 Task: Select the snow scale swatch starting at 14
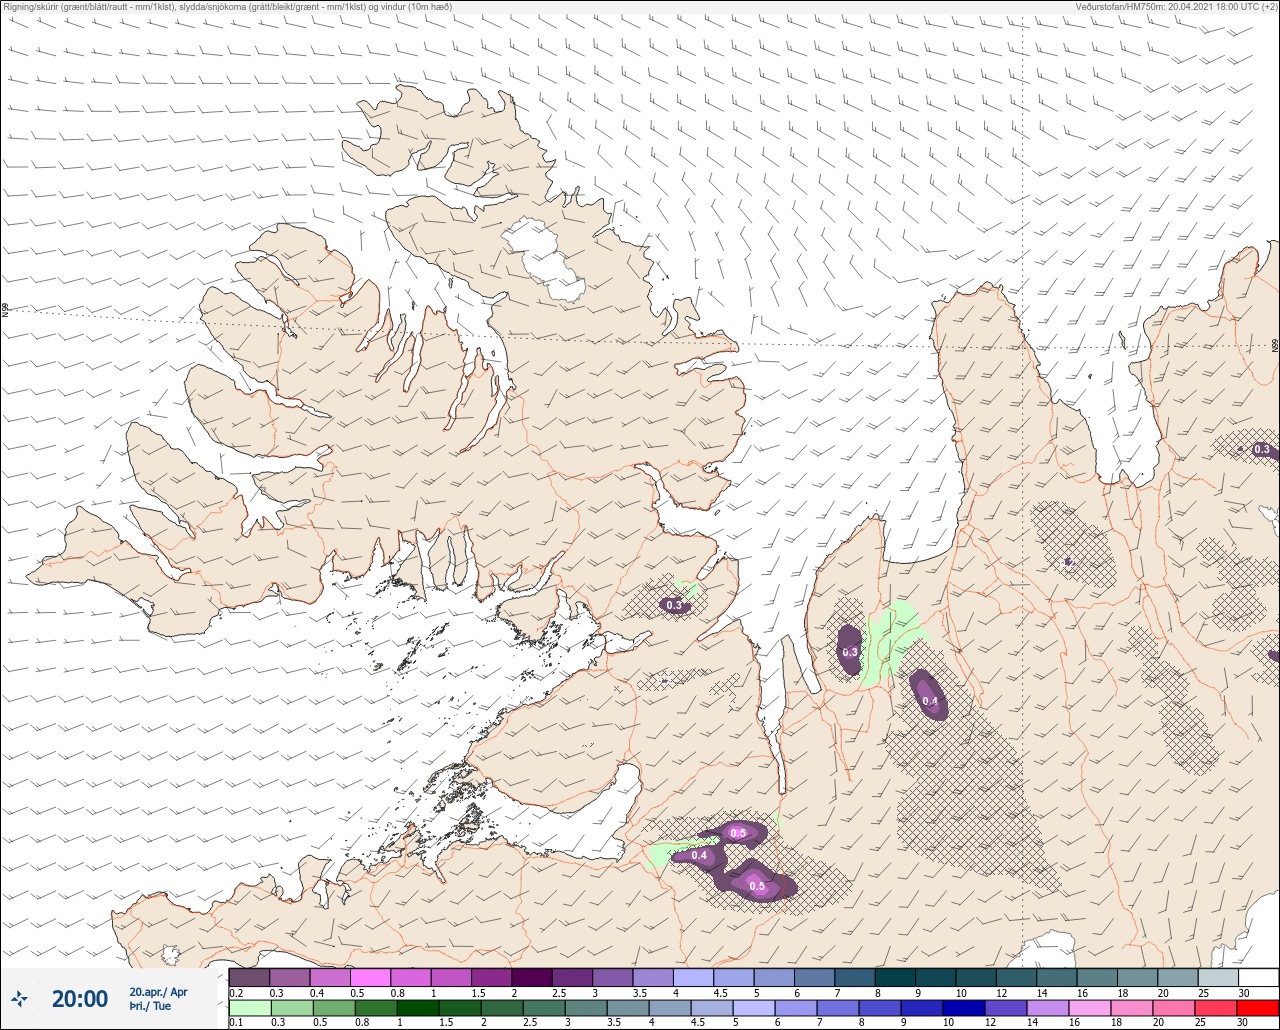pyautogui.click(x=1057, y=977)
